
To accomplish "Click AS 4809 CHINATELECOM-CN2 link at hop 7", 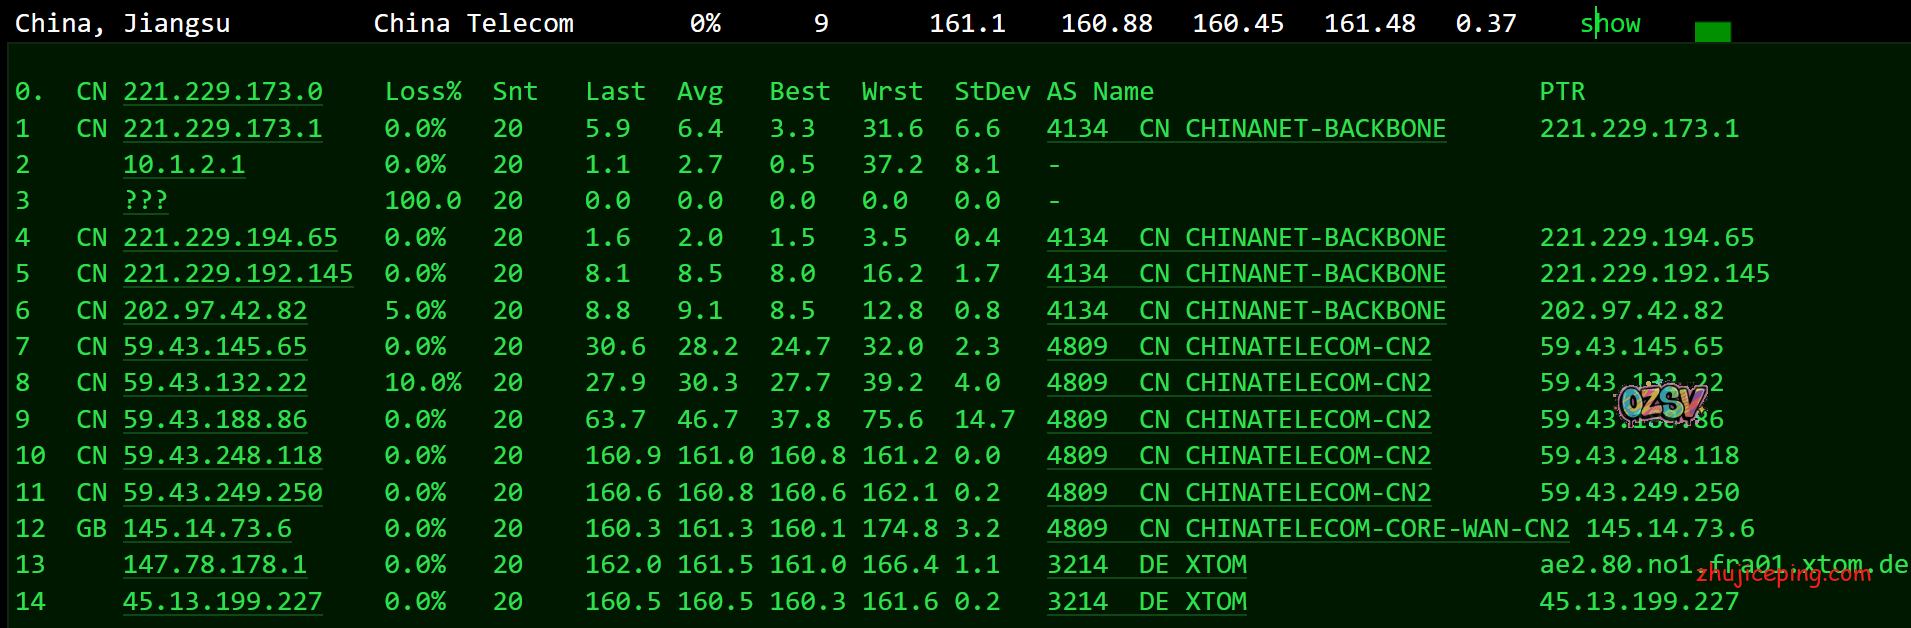I will tap(1238, 347).
